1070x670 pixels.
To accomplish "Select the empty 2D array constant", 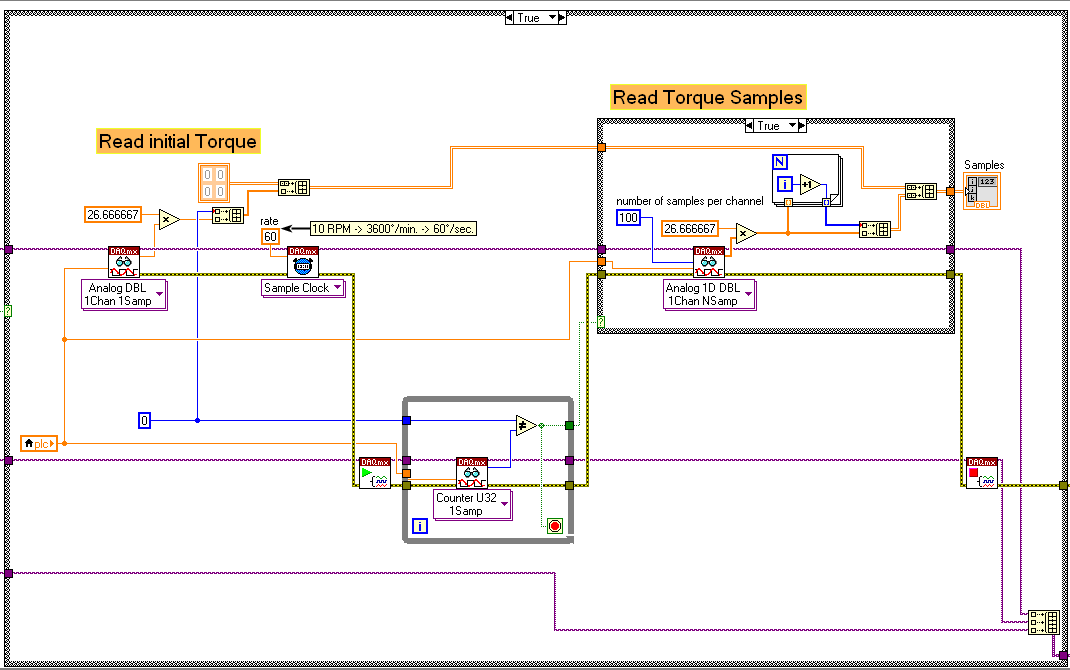I will pos(214,183).
